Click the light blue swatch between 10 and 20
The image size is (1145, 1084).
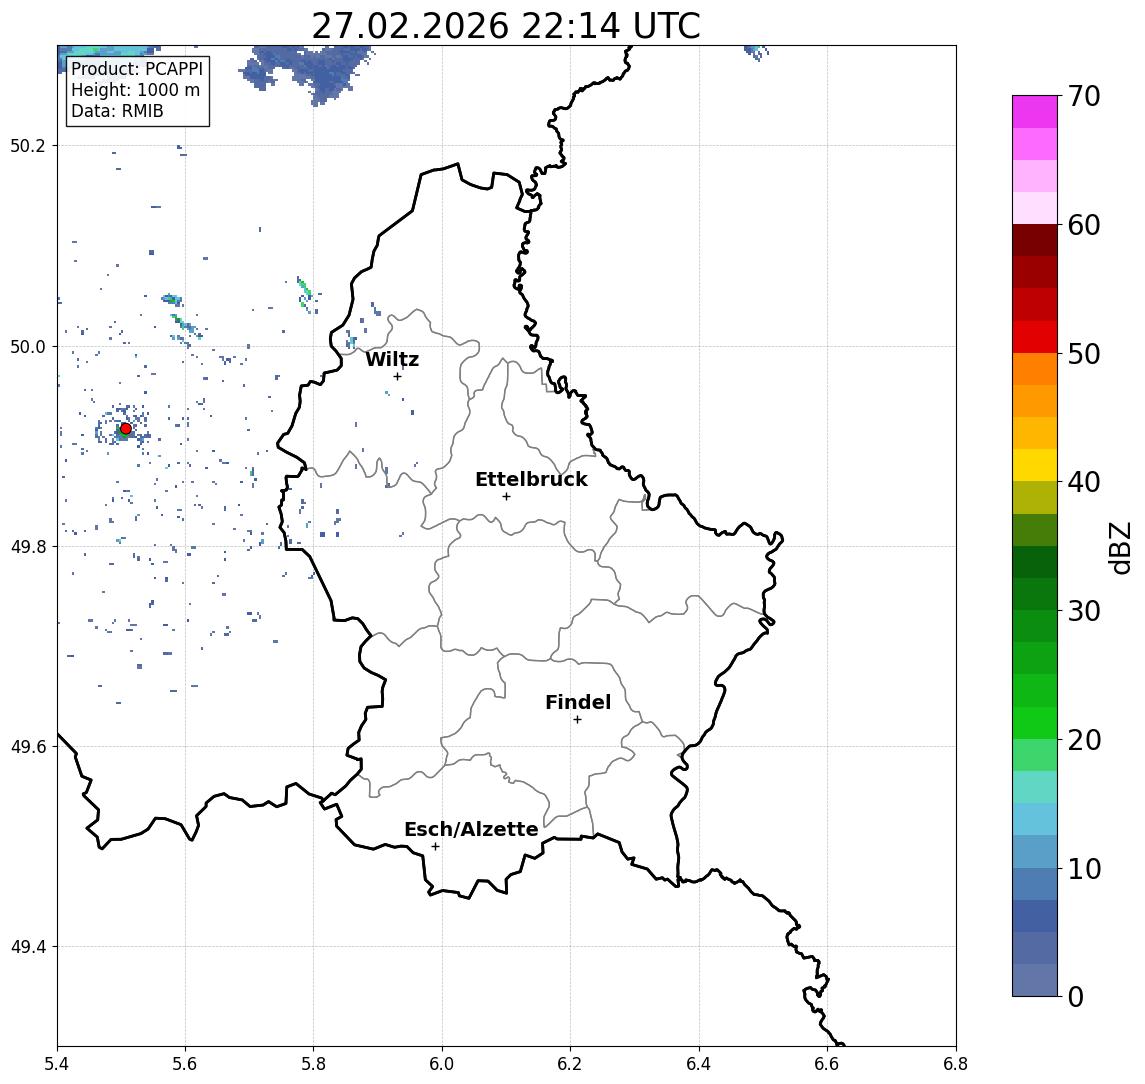1035,819
